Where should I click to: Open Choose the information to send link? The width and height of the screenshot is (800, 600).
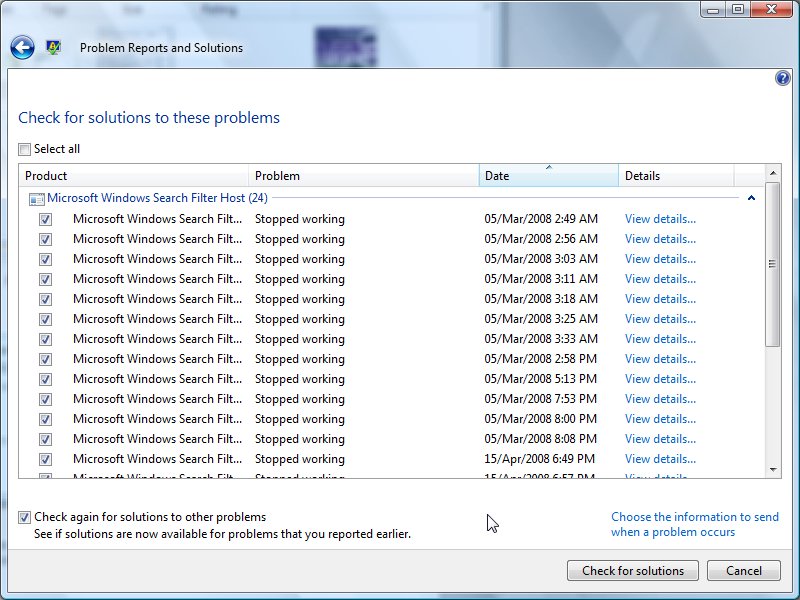695,524
